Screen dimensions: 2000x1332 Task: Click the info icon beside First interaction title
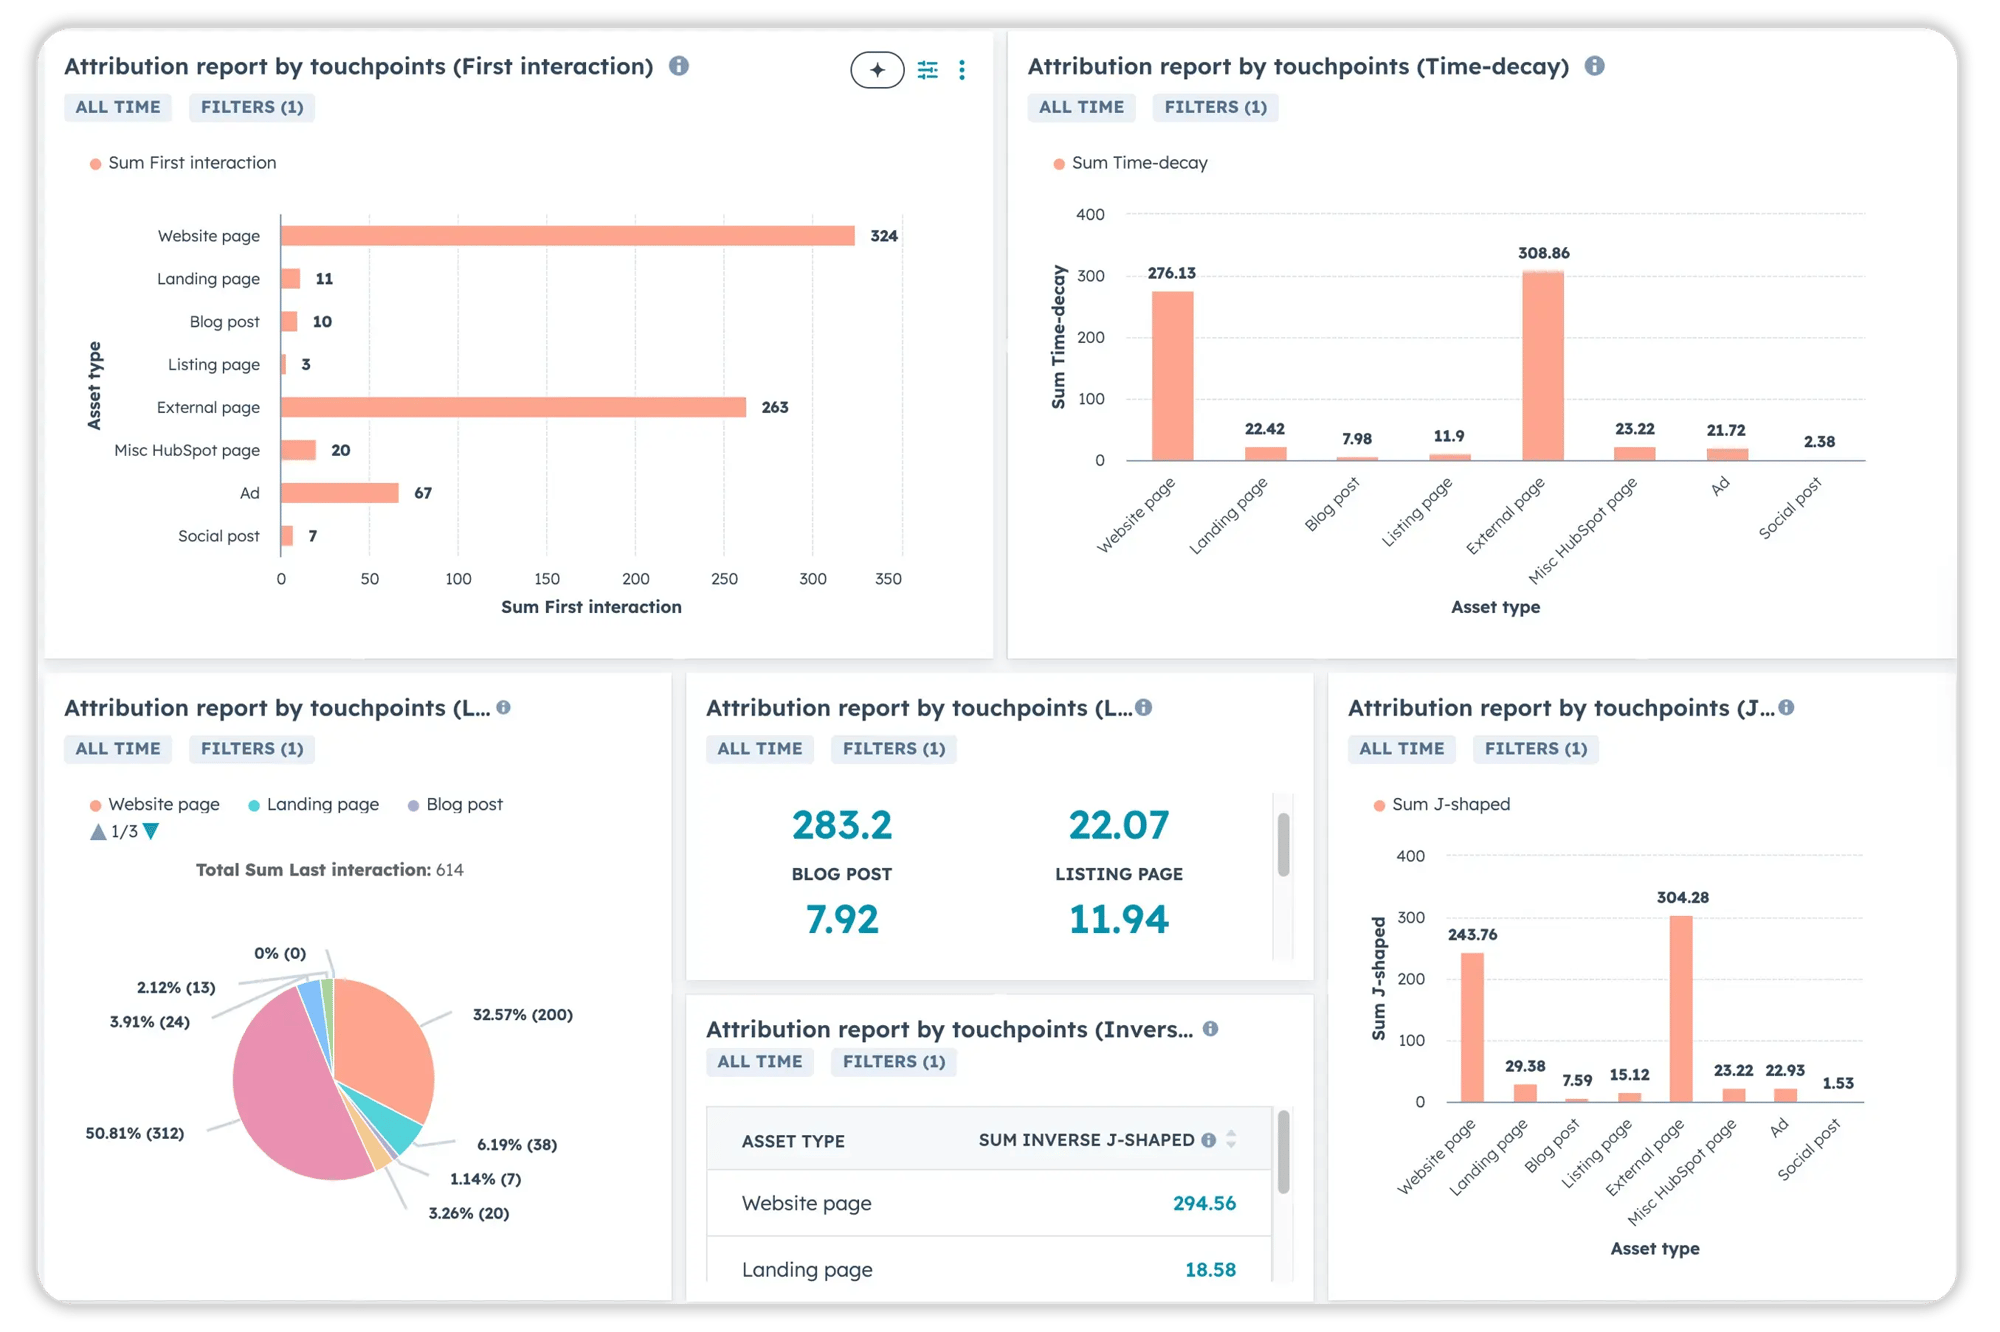[x=681, y=67]
